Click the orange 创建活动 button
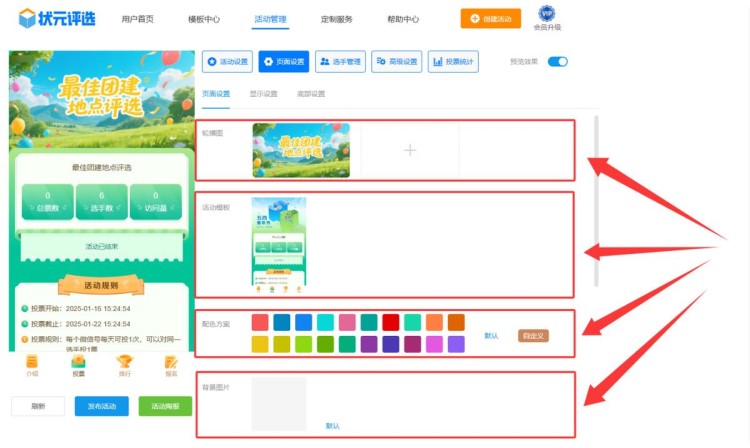The height and width of the screenshot is (448, 750). [x=490, y=19]
